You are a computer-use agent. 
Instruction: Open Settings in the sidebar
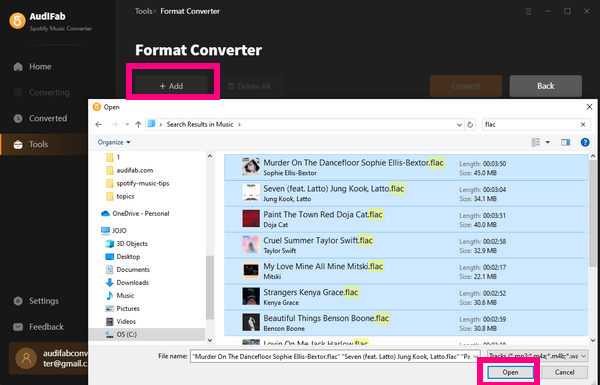click(x=36, y=301)
